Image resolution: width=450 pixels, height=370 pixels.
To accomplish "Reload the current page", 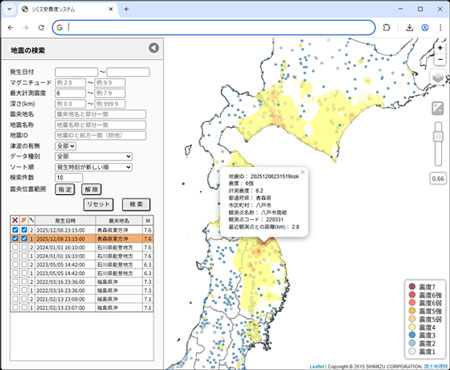I will pos(41,28).
